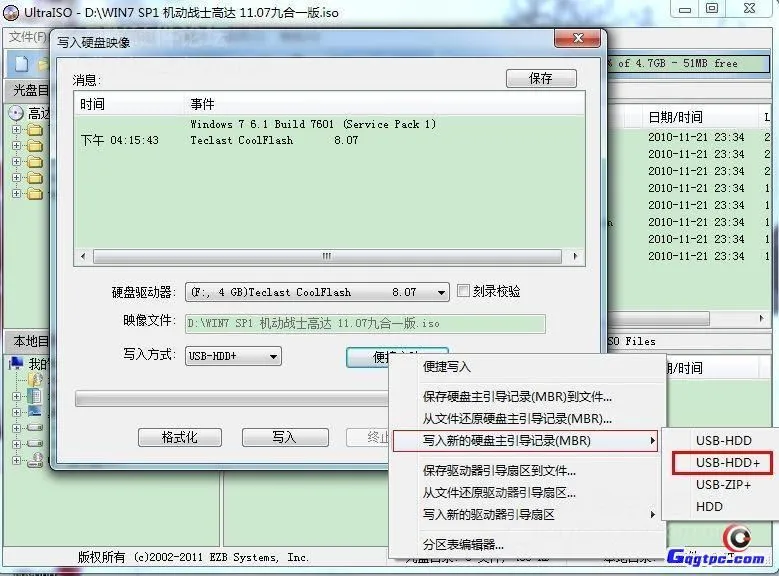Select 便捷写入 menu entry
Viewport: 779px width, 576px height.
point(447,367)
